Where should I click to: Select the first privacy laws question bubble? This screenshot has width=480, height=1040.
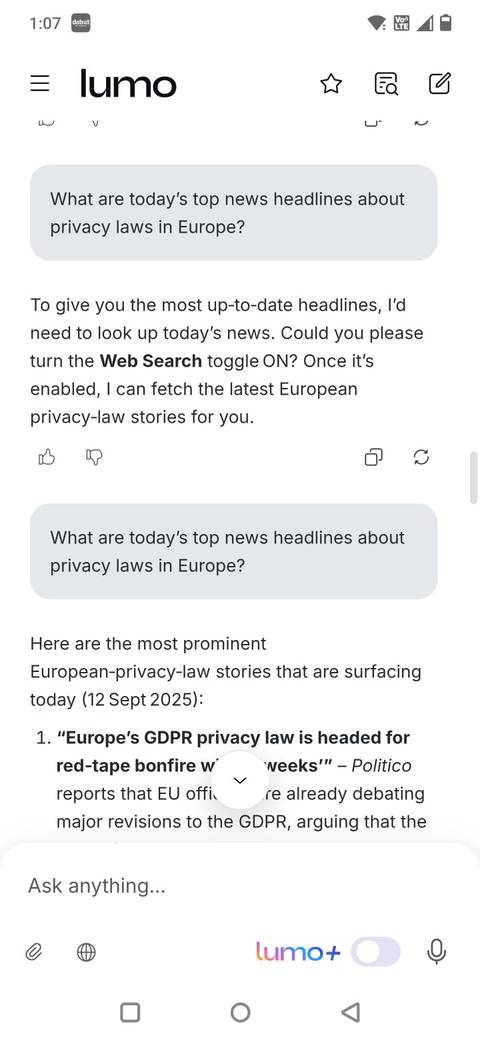click(233, 213)
